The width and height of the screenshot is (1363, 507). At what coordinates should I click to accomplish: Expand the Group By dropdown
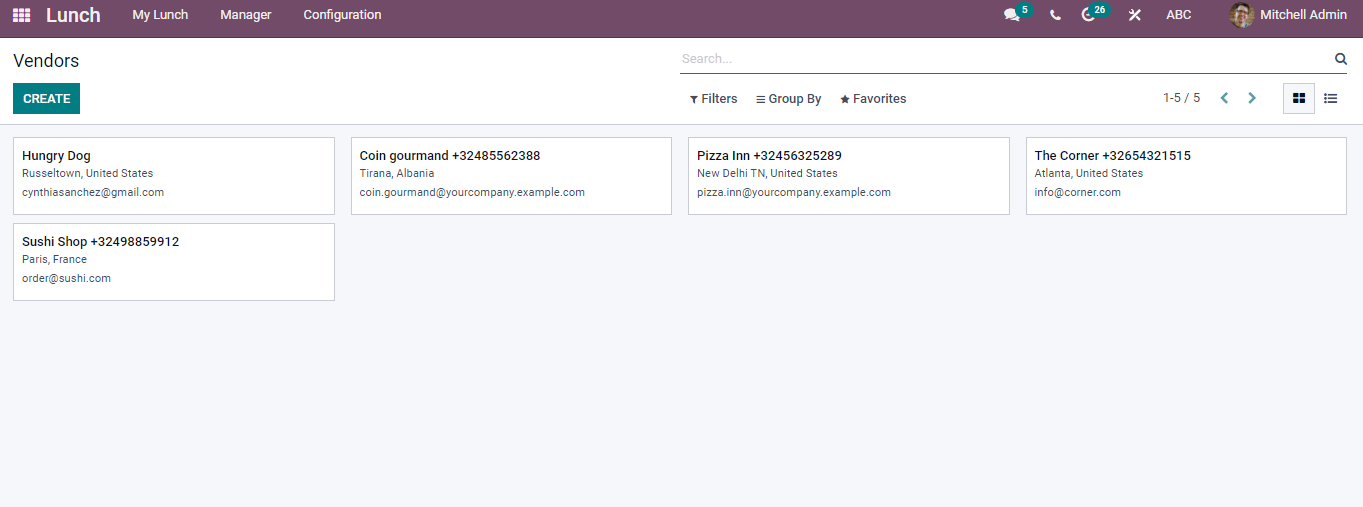click(x=789, y=99)
